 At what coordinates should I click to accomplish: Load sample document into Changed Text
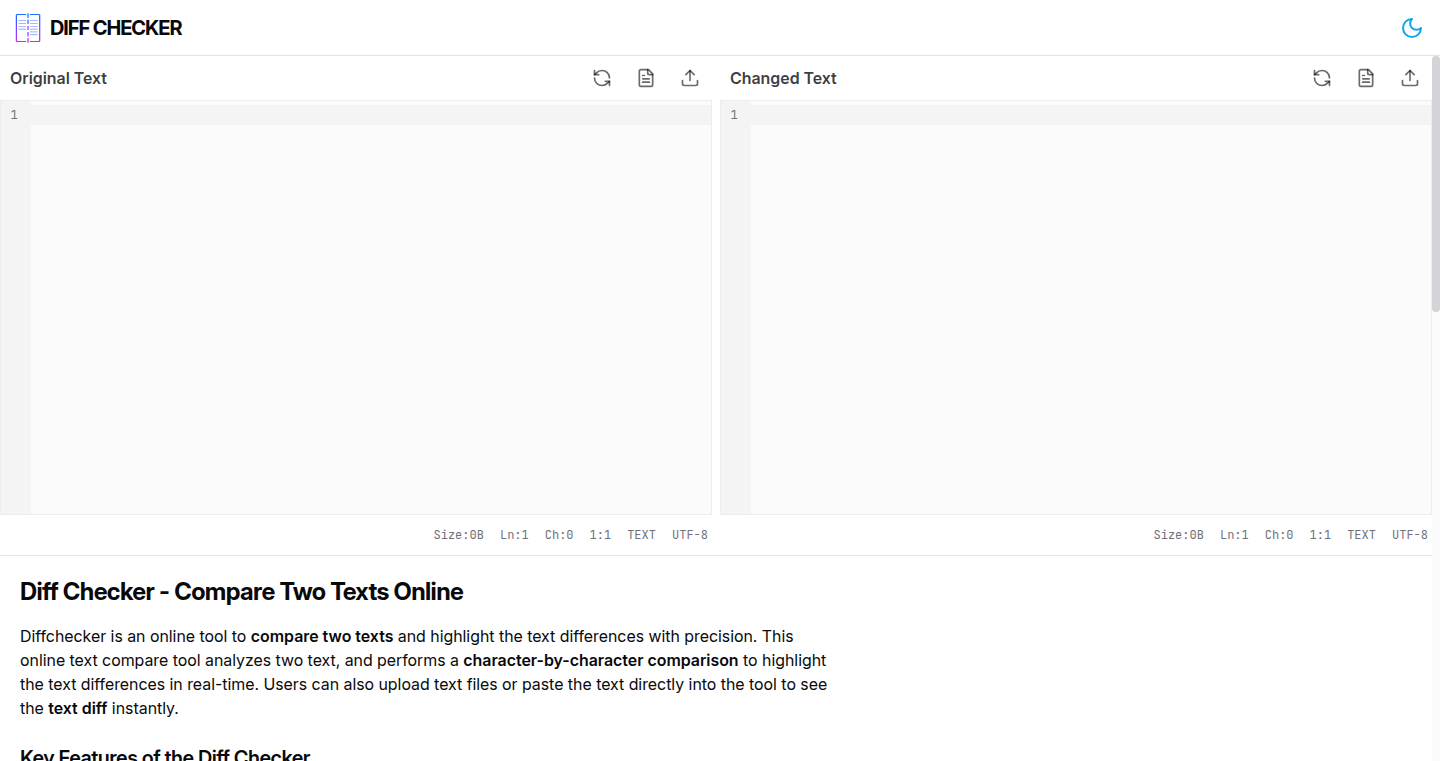(1366, 78)
